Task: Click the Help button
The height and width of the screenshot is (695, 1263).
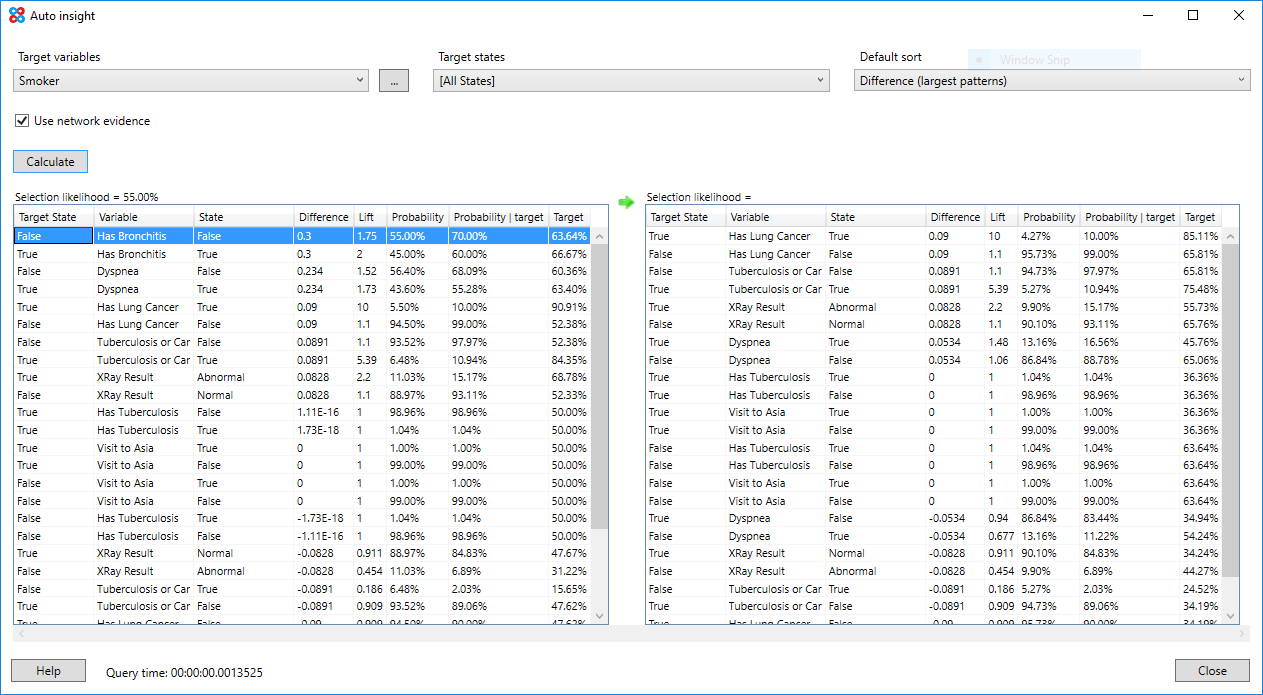Action: [x=48, y=671]
